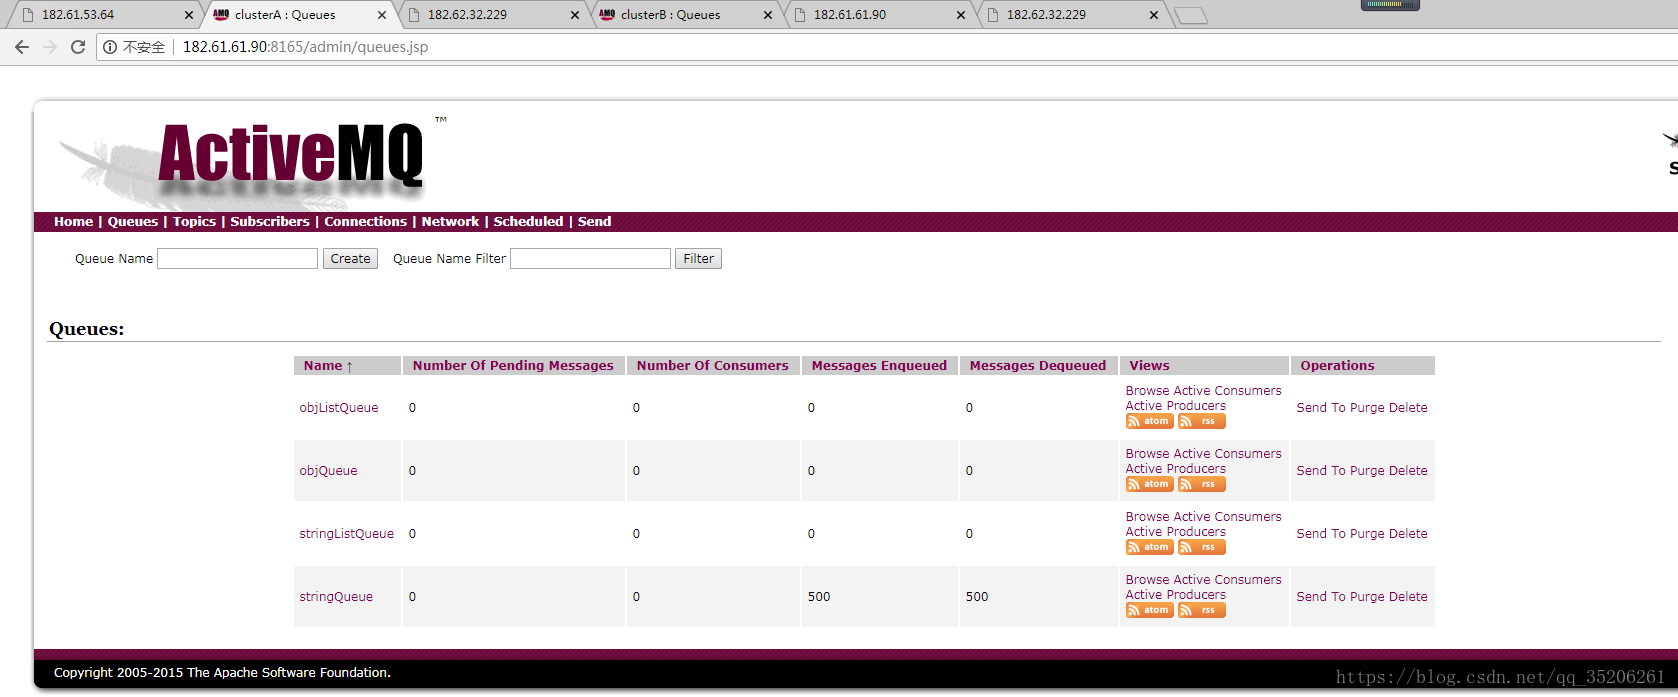Open the Topics menu link
The height and width of the screenshot is (697, 1678).
coord(194,222)
